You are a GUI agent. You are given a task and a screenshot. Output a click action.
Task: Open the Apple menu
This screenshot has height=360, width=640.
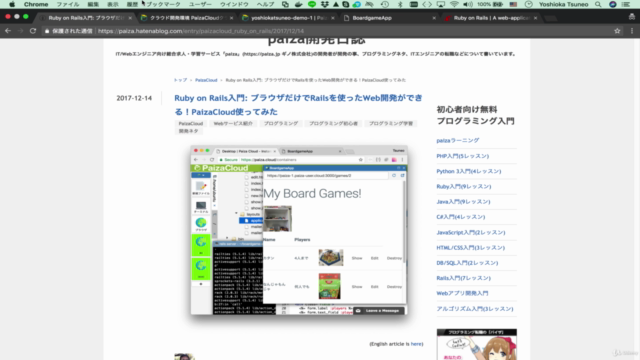12,4
